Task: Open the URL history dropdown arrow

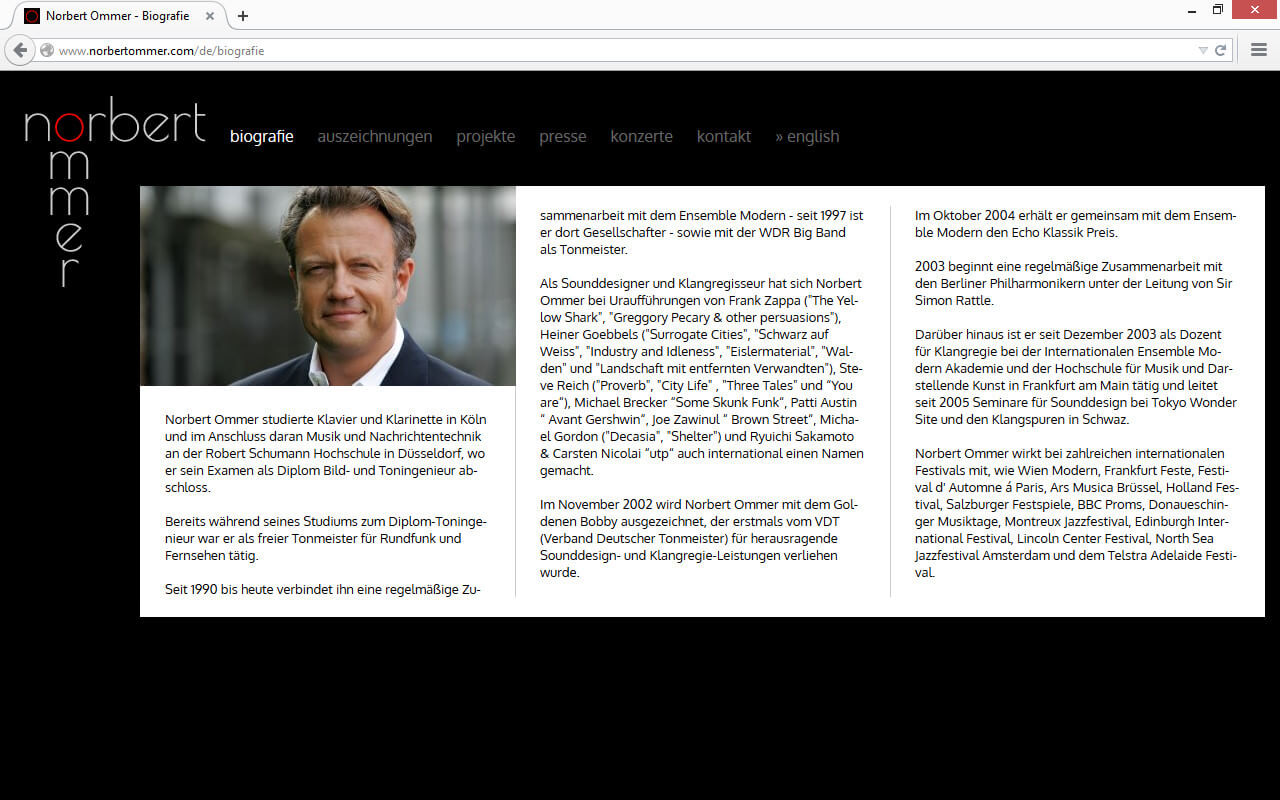Action: coord(1203,50)
